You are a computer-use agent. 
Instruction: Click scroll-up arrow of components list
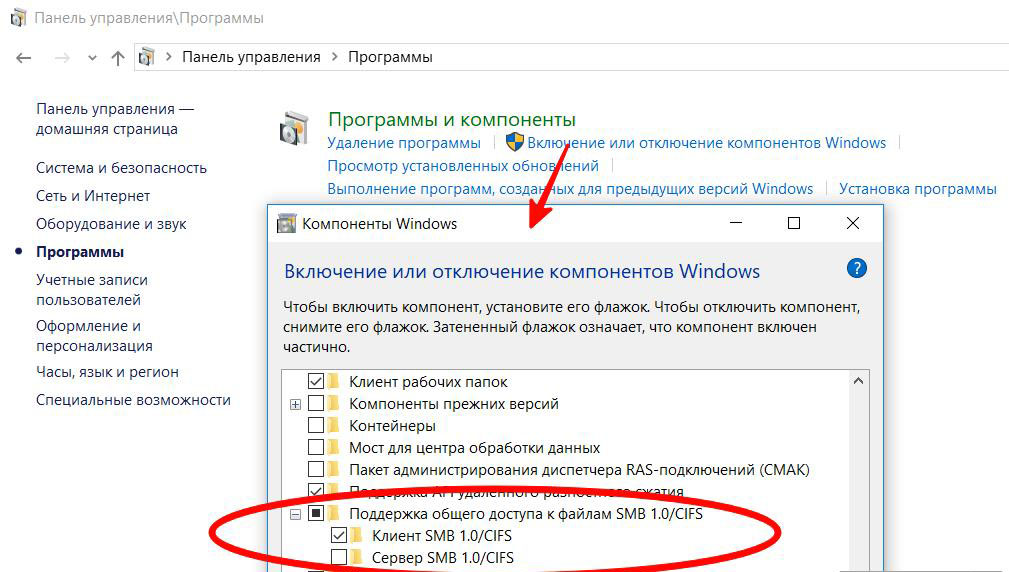(858, 381)
